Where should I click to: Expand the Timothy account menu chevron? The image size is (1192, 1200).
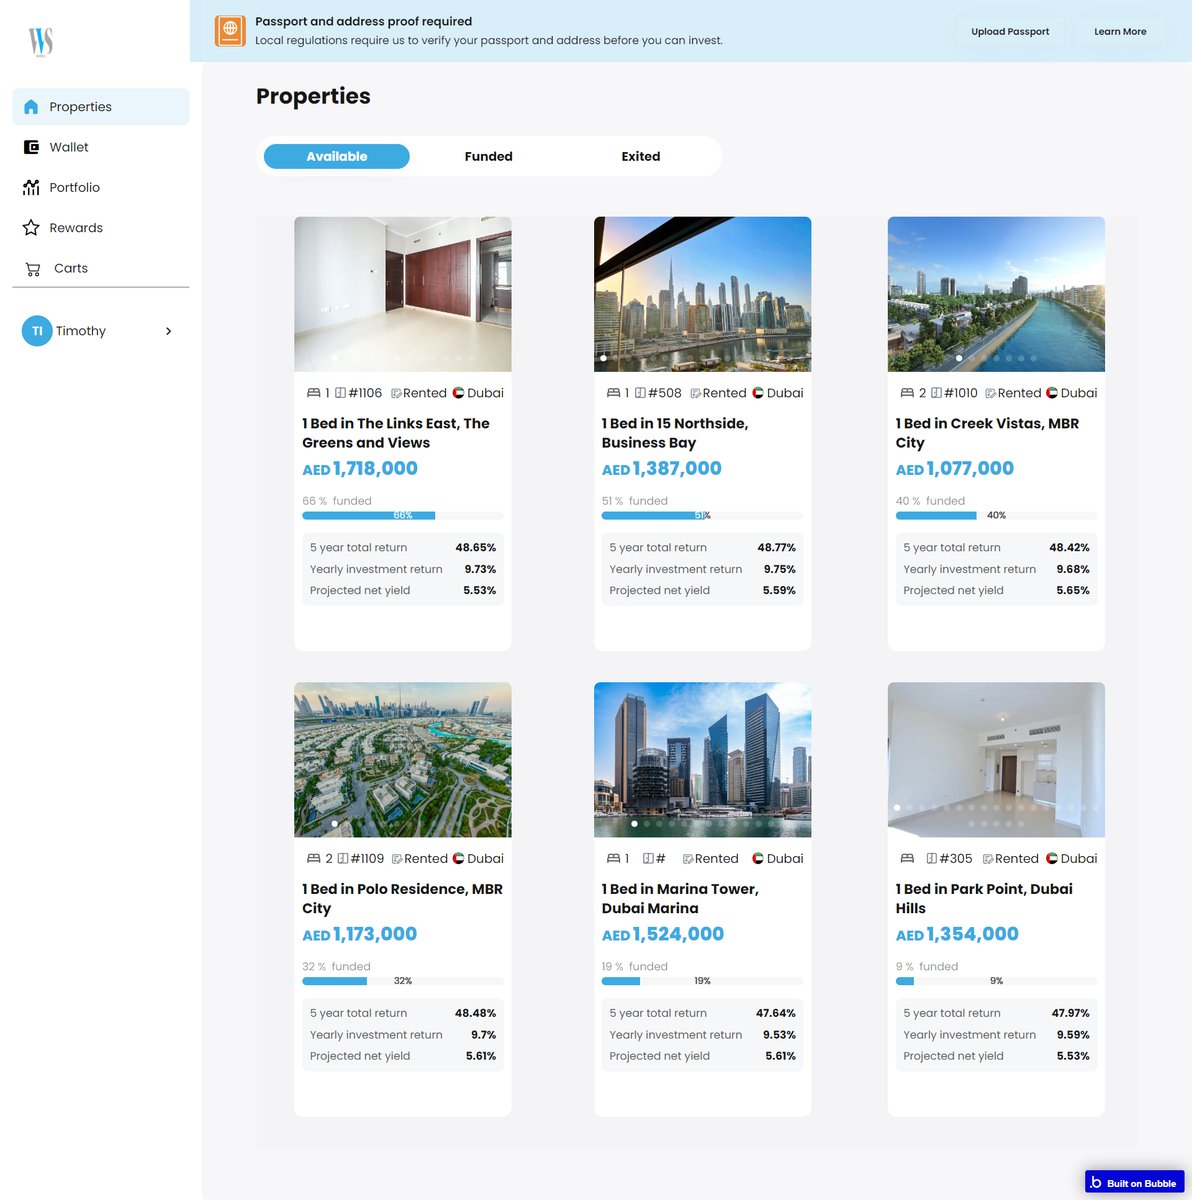pyautogui.click(x=168, y=331)
